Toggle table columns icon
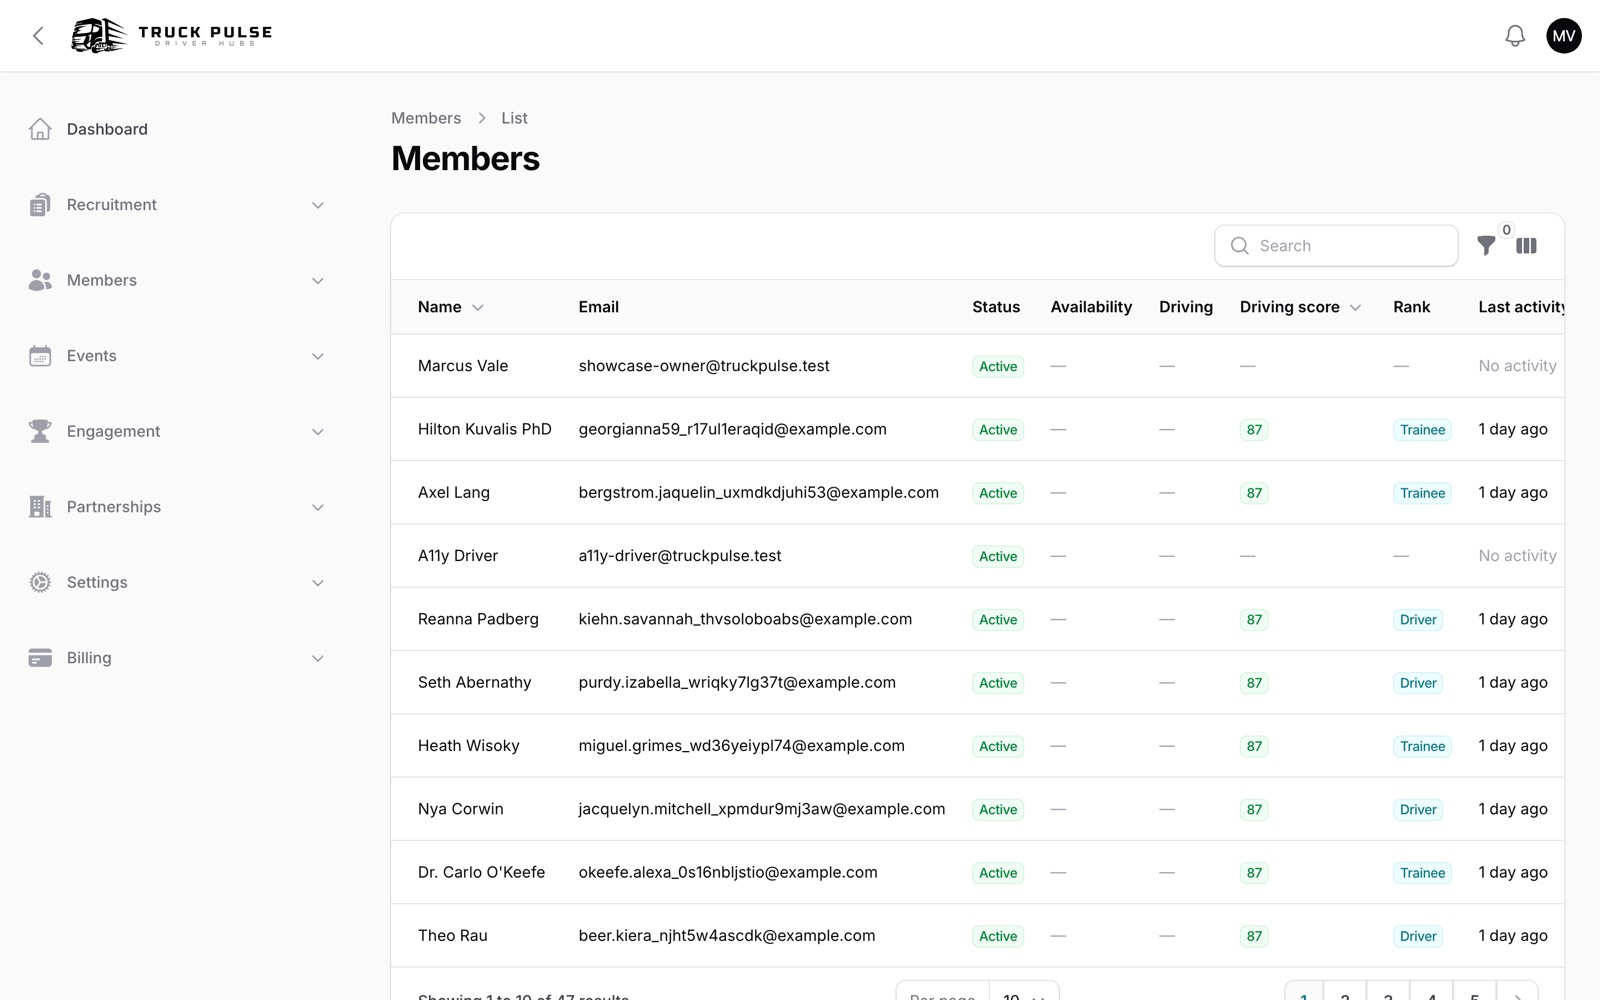The image size is (1600, 1000). click(1526, 246)
